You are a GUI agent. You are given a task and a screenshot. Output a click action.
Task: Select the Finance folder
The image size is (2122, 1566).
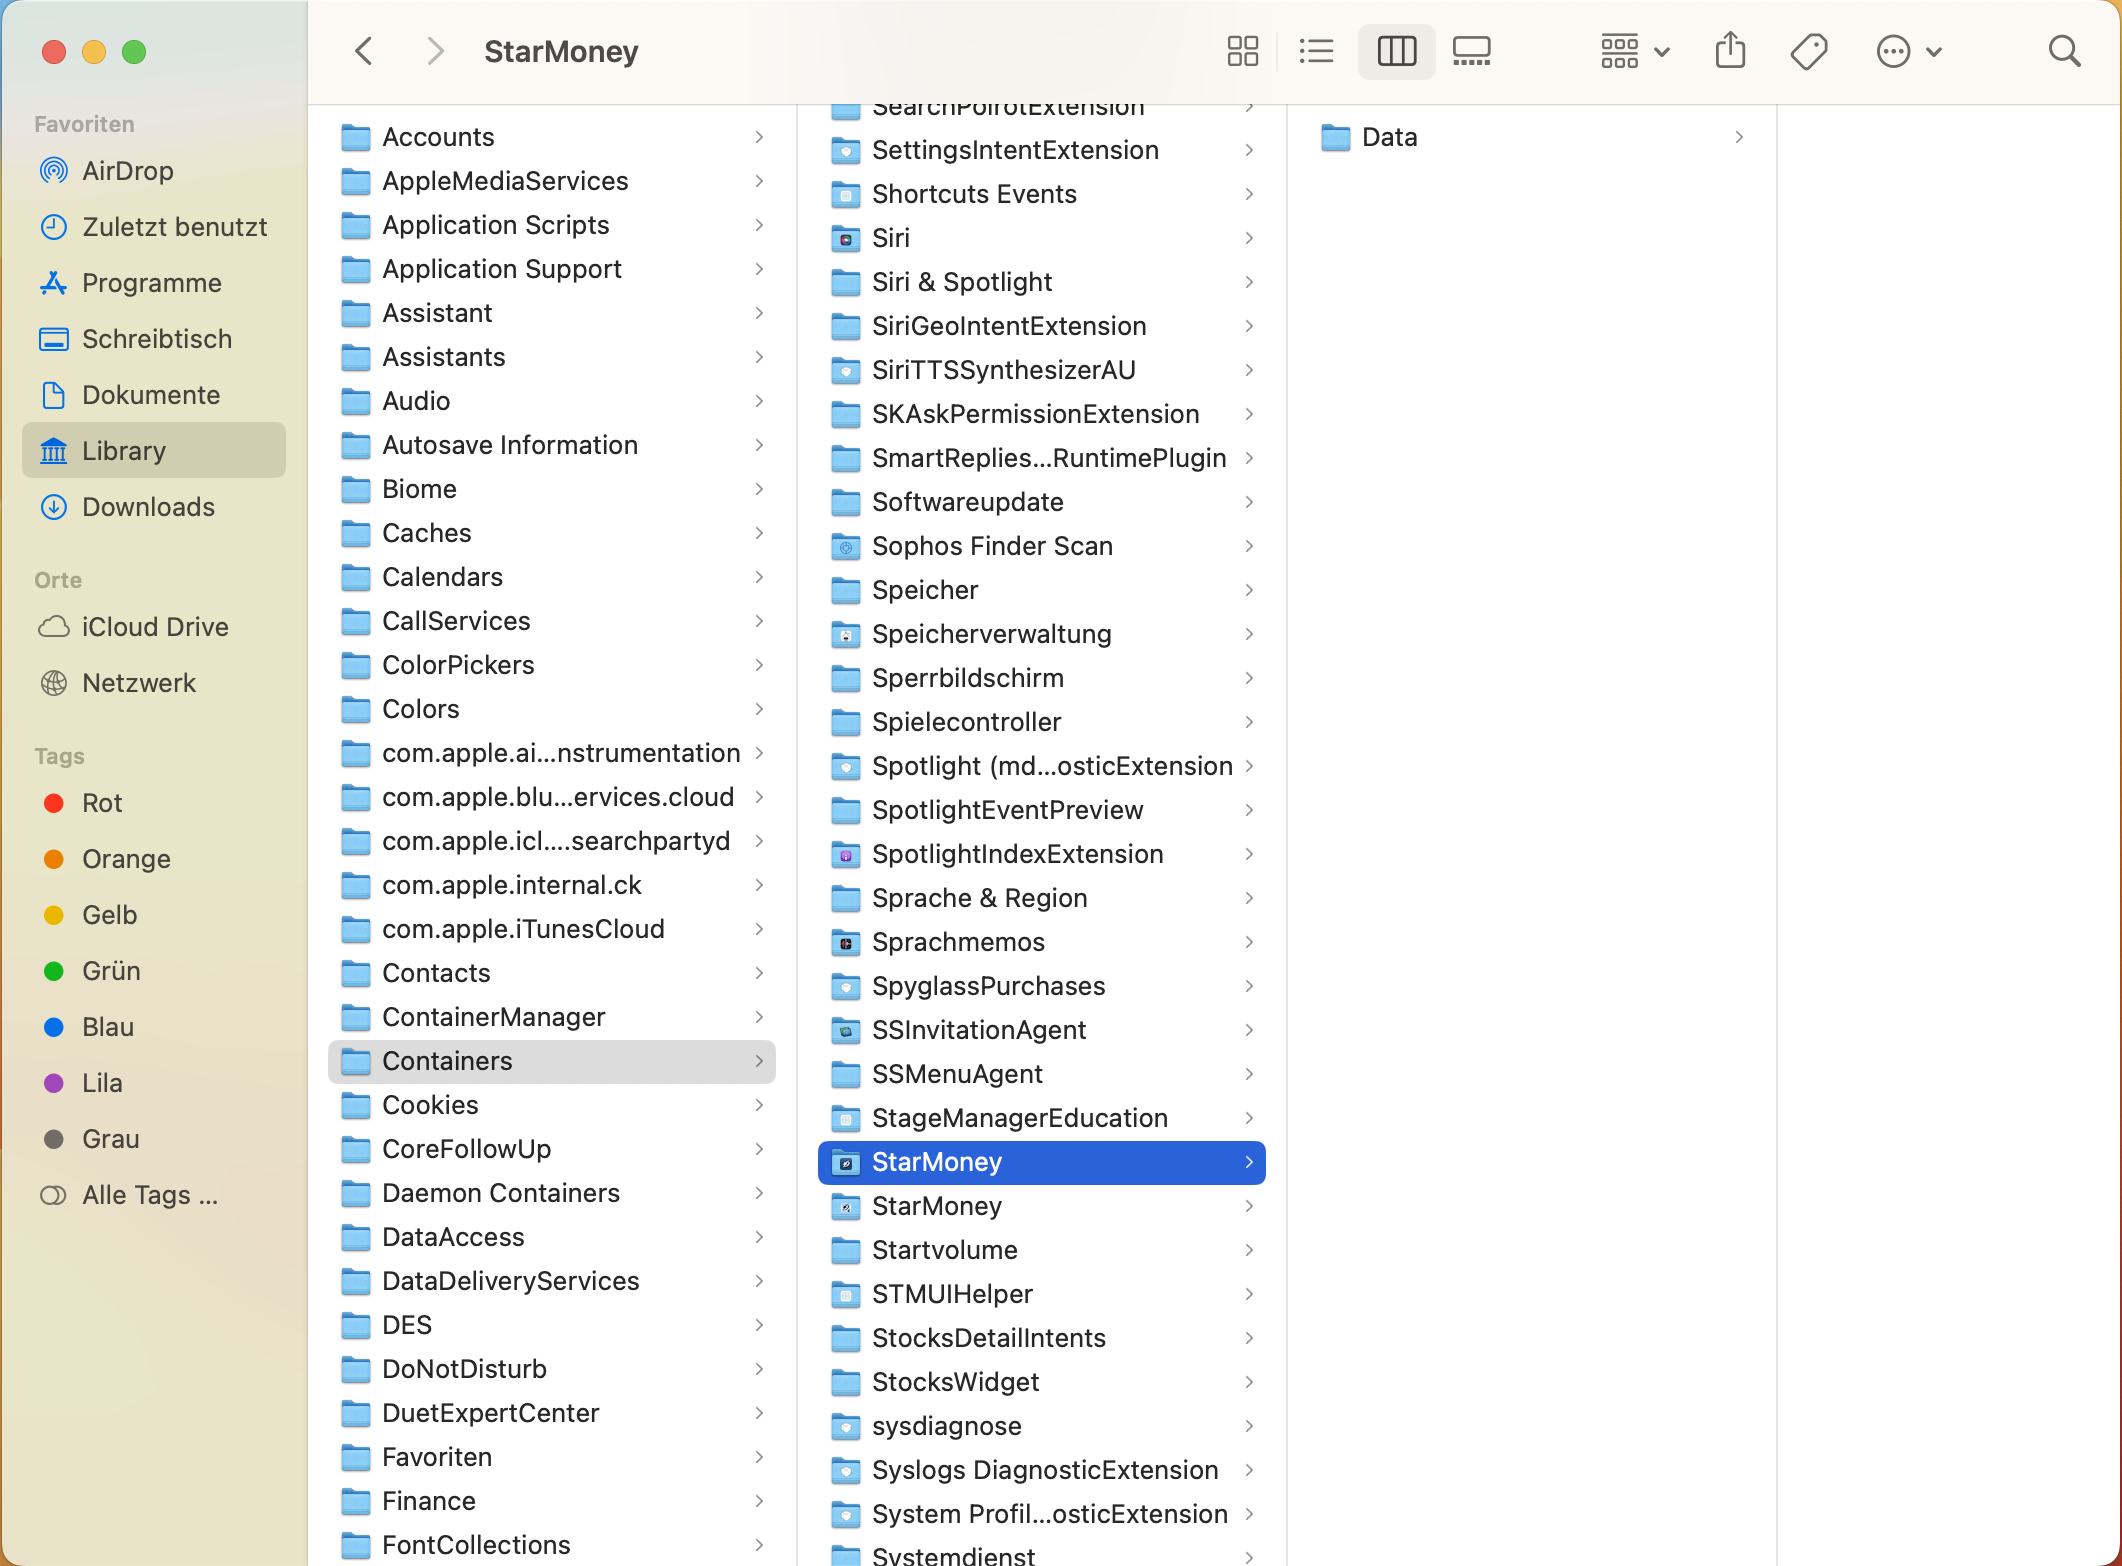click(x=552, y=1501)
